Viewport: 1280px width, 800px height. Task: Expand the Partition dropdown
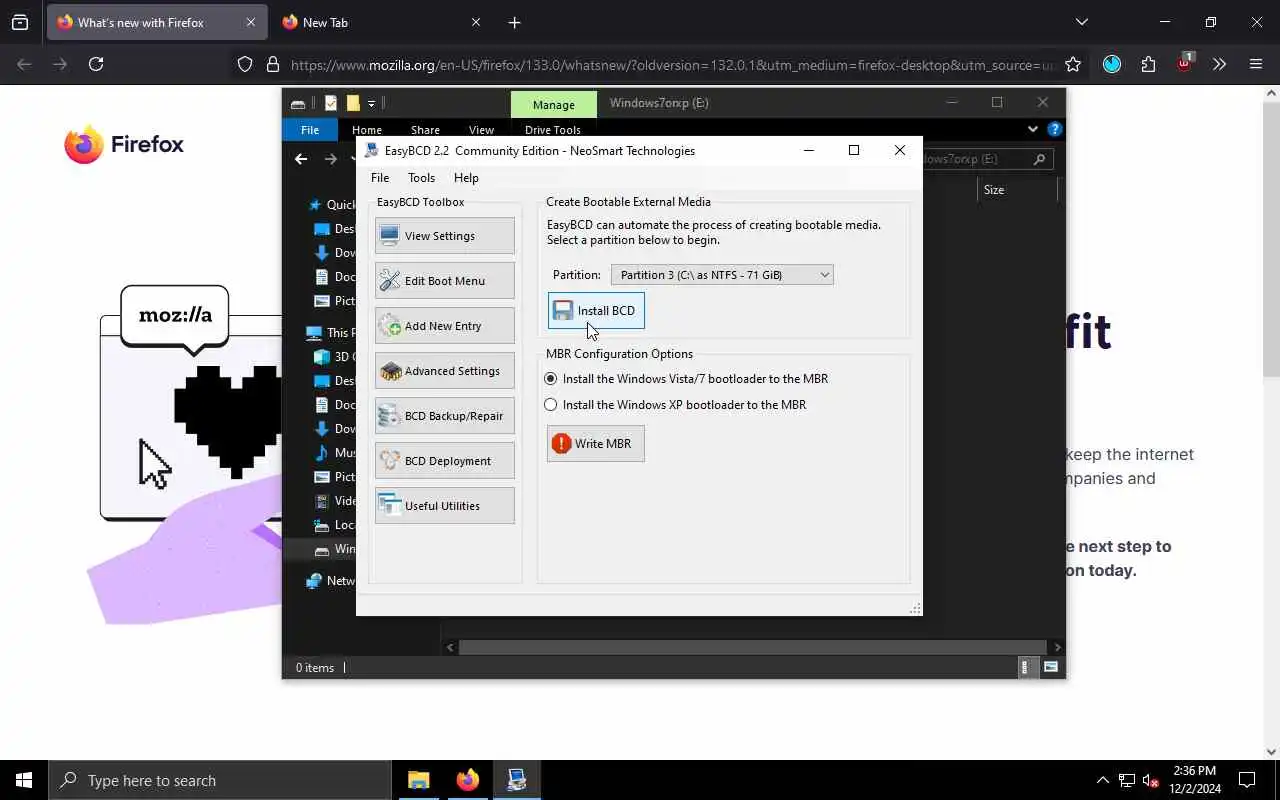(722, 275)
